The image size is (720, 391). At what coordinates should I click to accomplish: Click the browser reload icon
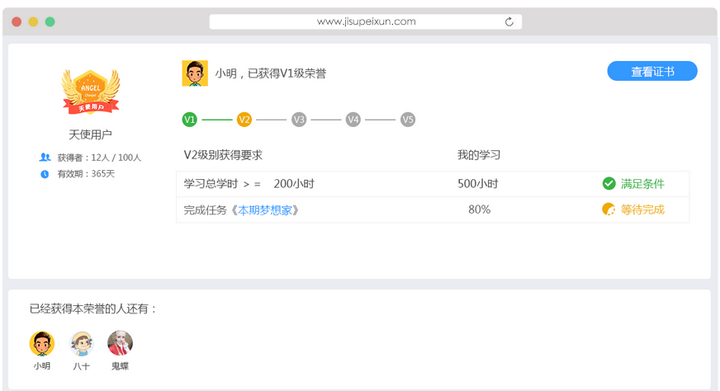[x=509, y=22]
